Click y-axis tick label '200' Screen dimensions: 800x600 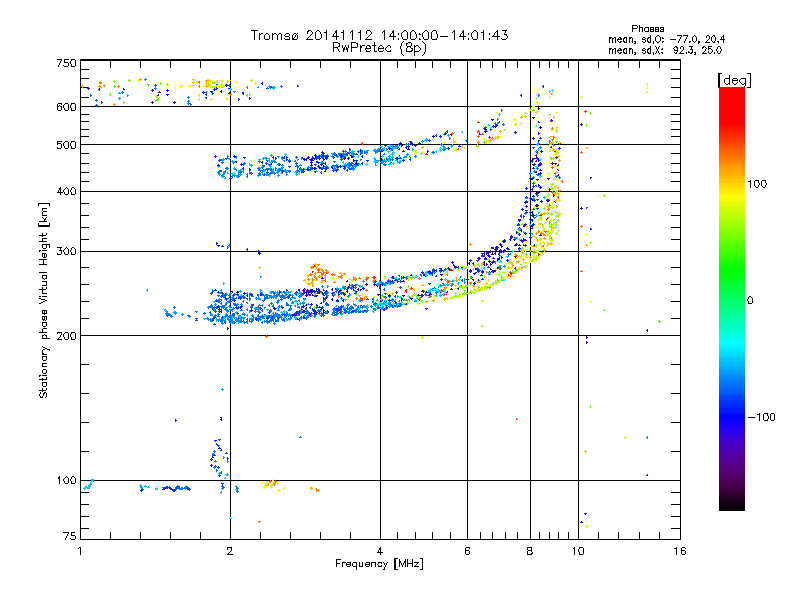(x=66, y=336)
